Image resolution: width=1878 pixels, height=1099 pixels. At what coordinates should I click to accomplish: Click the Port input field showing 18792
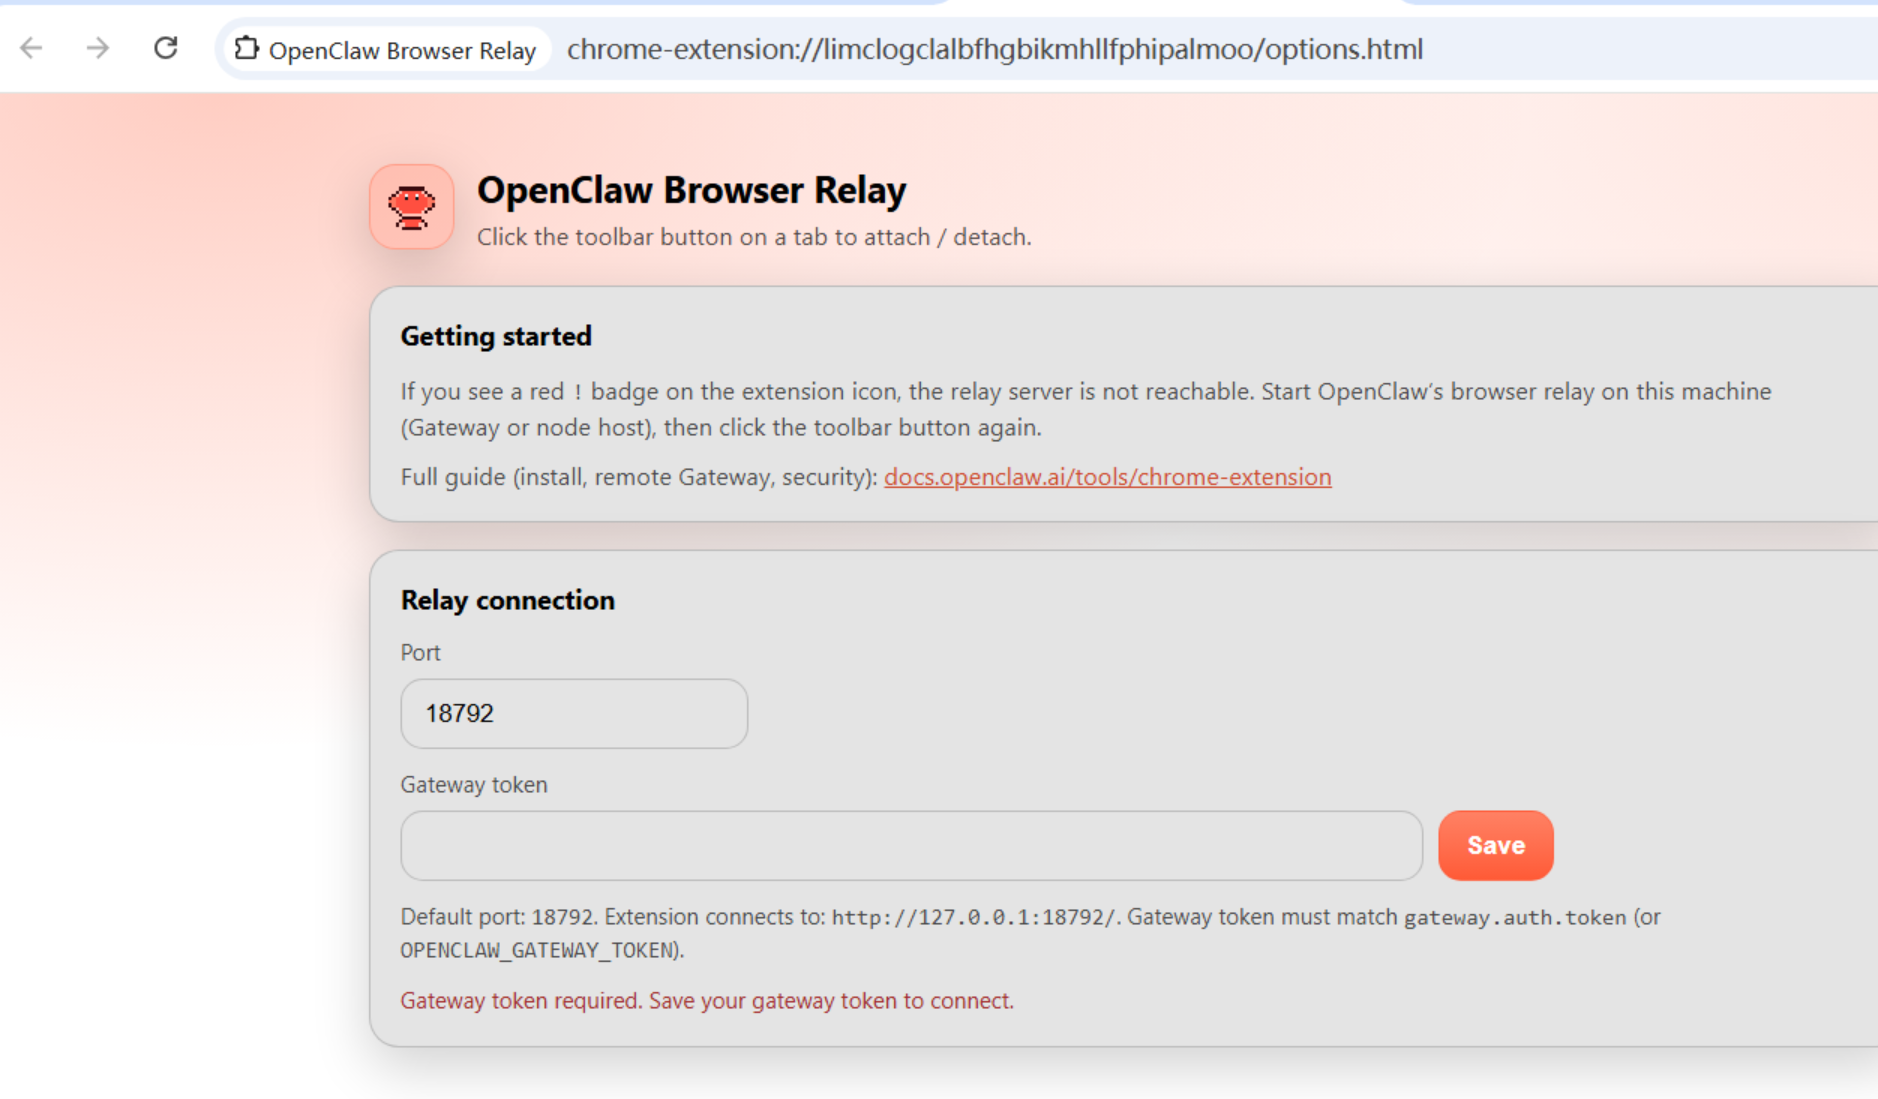pyautogui.click(x=574, y=713)
